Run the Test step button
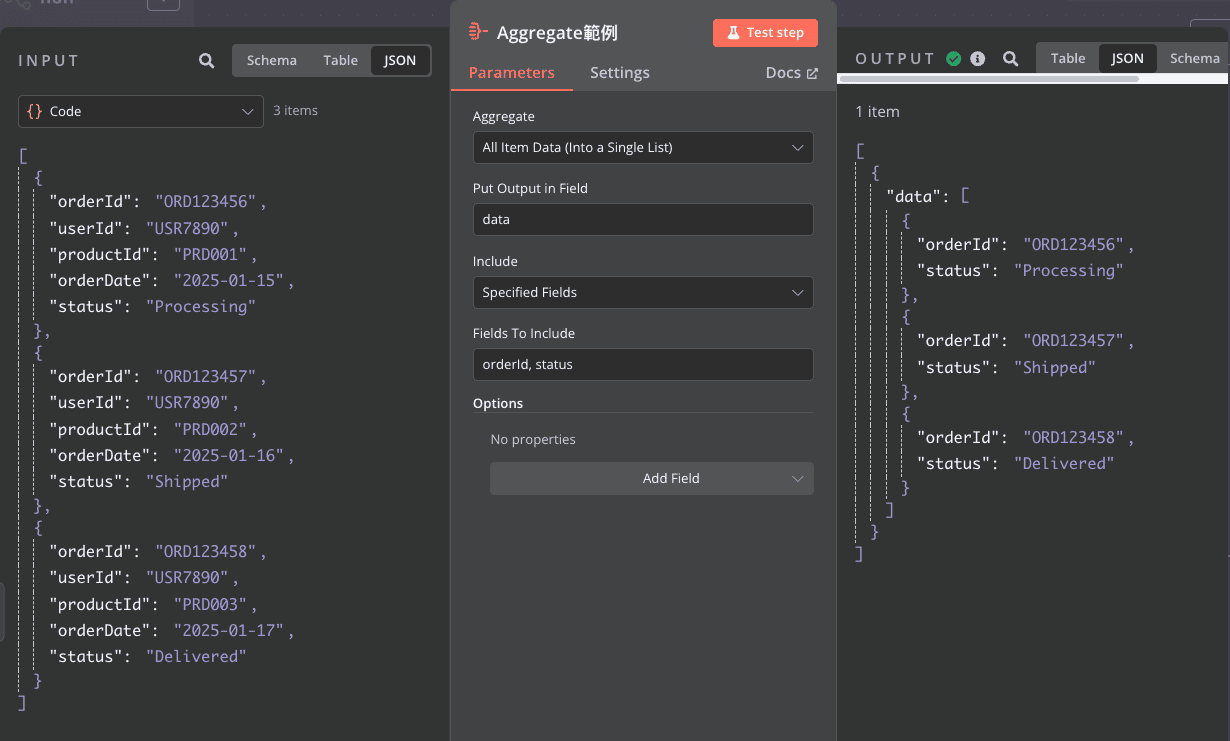1230x741 pixels. (x=765, y=32)
